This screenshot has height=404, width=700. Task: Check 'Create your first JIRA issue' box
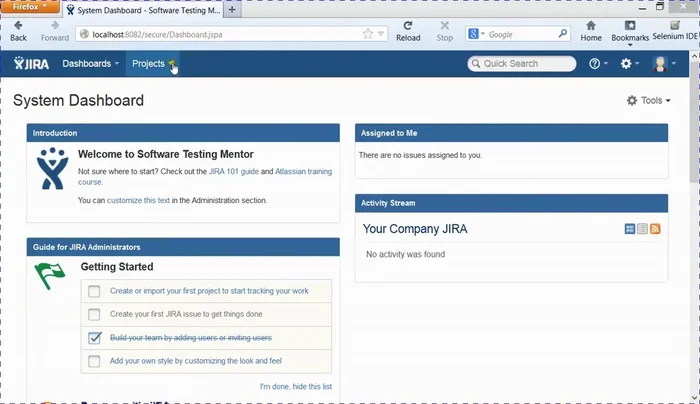pos(94,314)
